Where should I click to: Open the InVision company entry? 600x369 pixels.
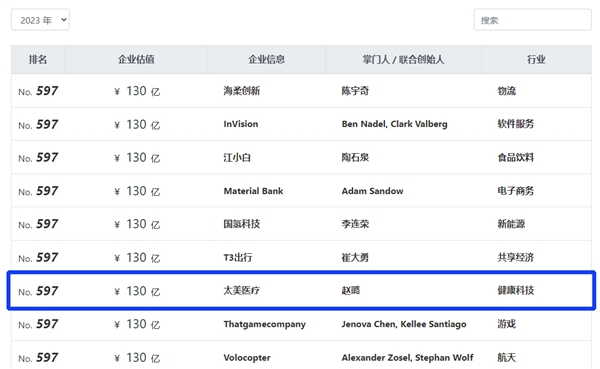(x=241, y=124)
